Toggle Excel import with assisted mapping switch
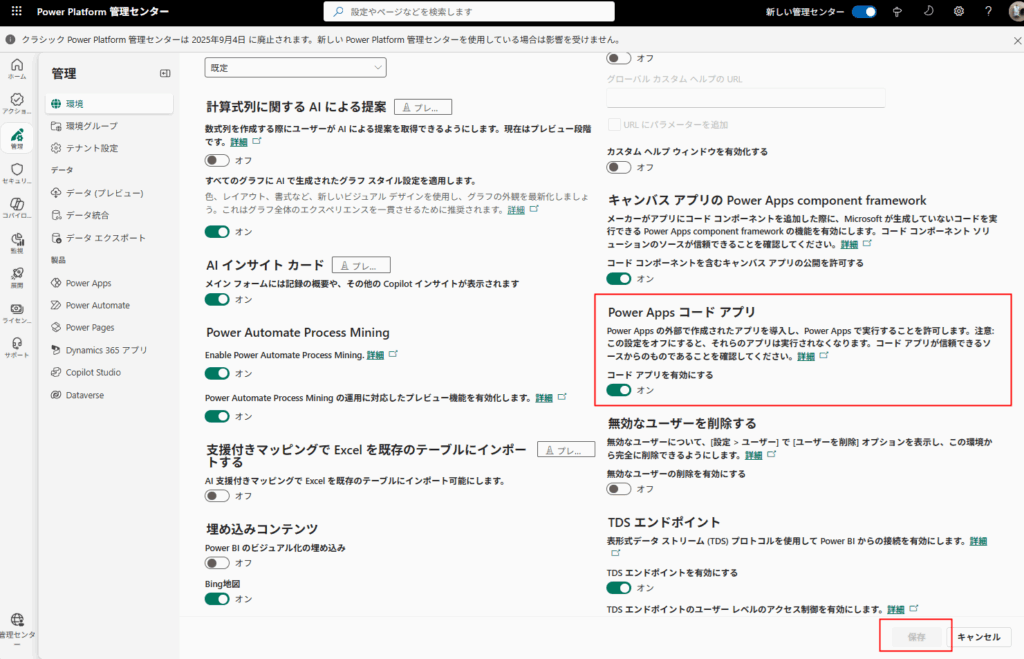The height and width of the screenshot is (659, 1024). (217, 496)
